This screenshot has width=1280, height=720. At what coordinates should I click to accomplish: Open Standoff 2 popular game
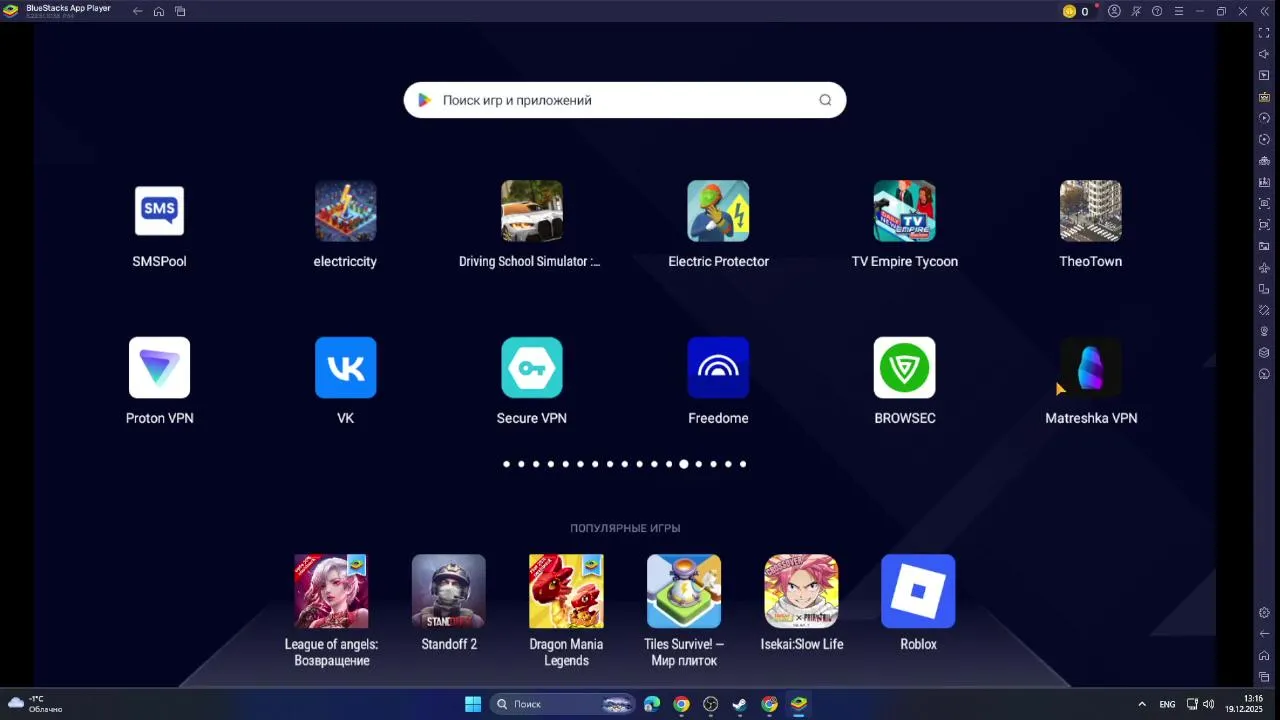449,591
